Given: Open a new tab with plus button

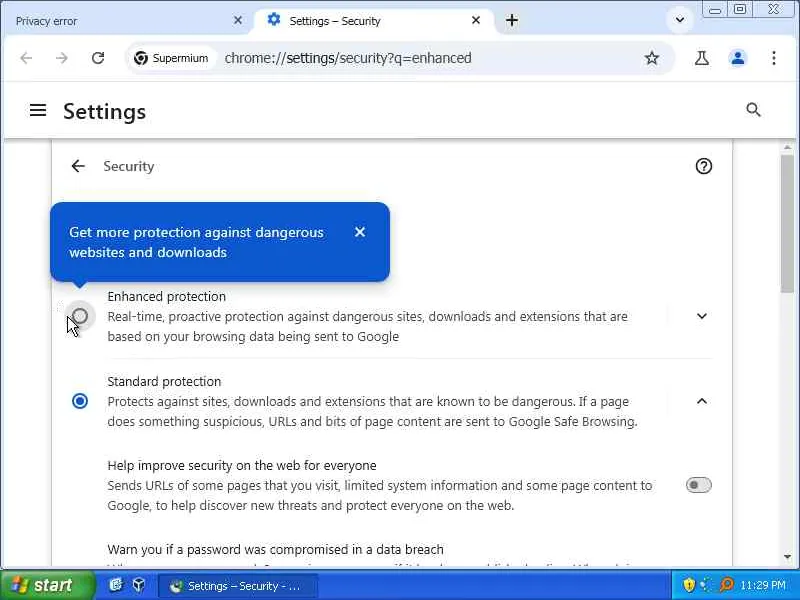Looking at the screenshot, I should point(512,20).
